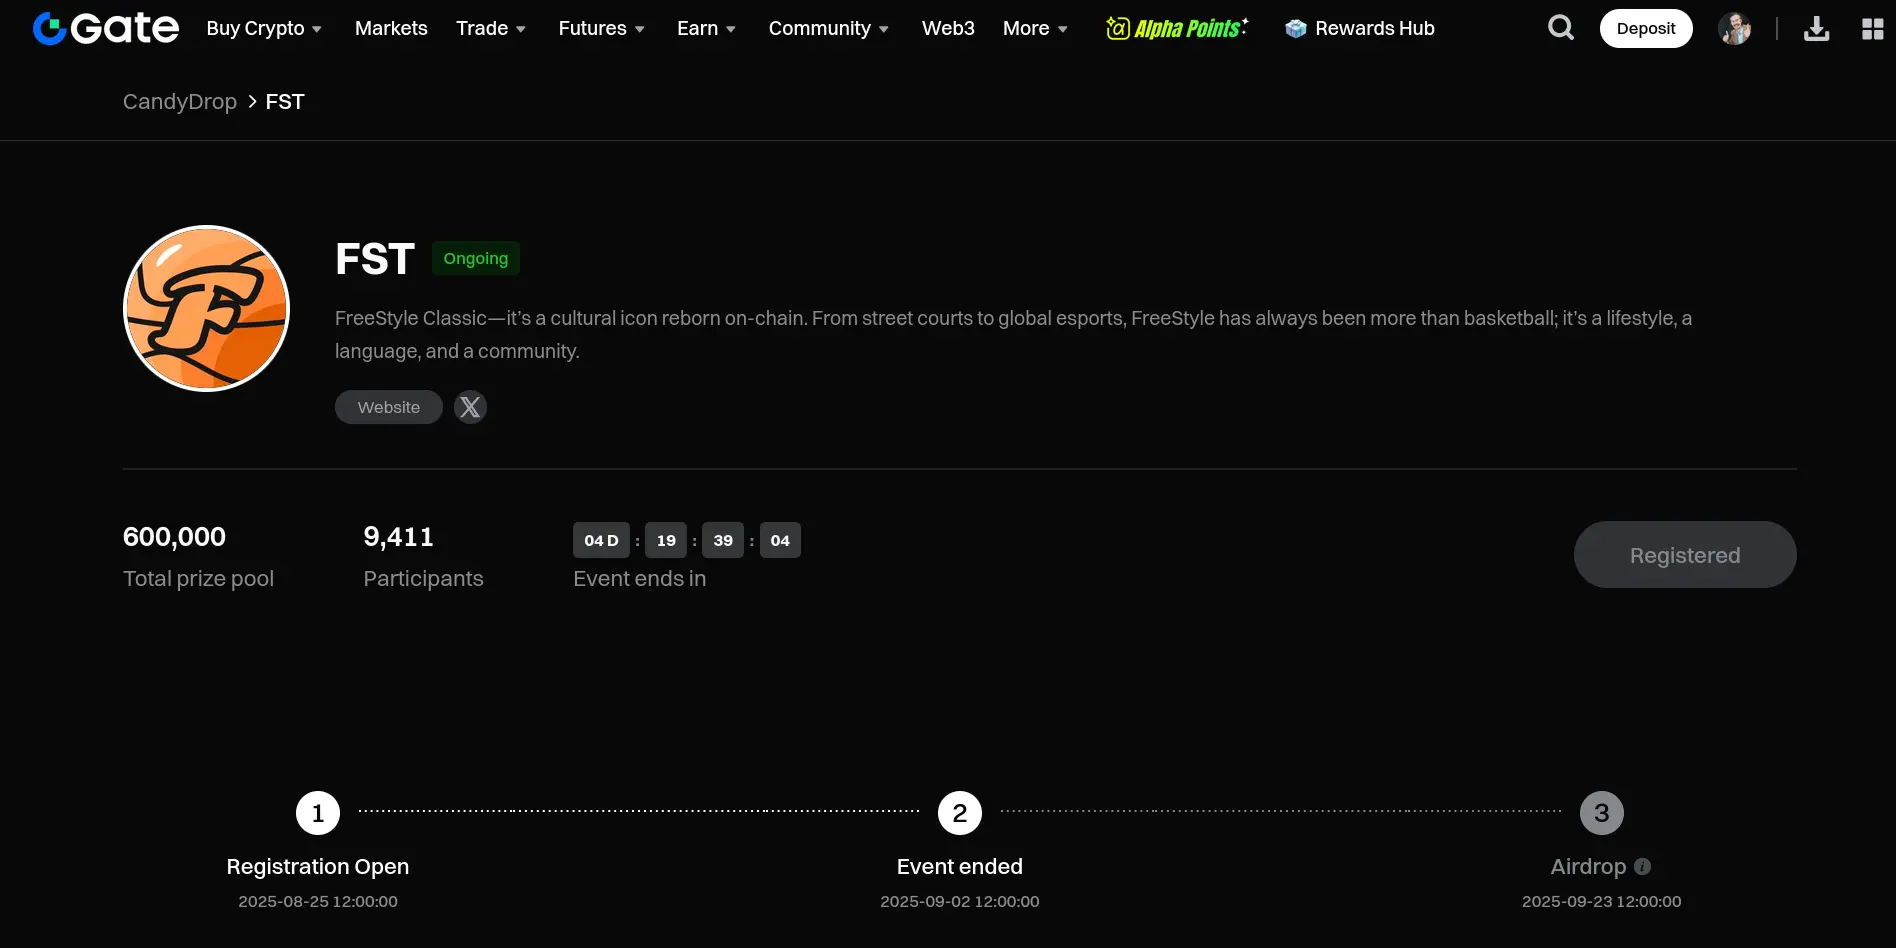Open the Gate logo homepage
The width and height of the screenshot is (1896, 948).
tap(106, 28)
